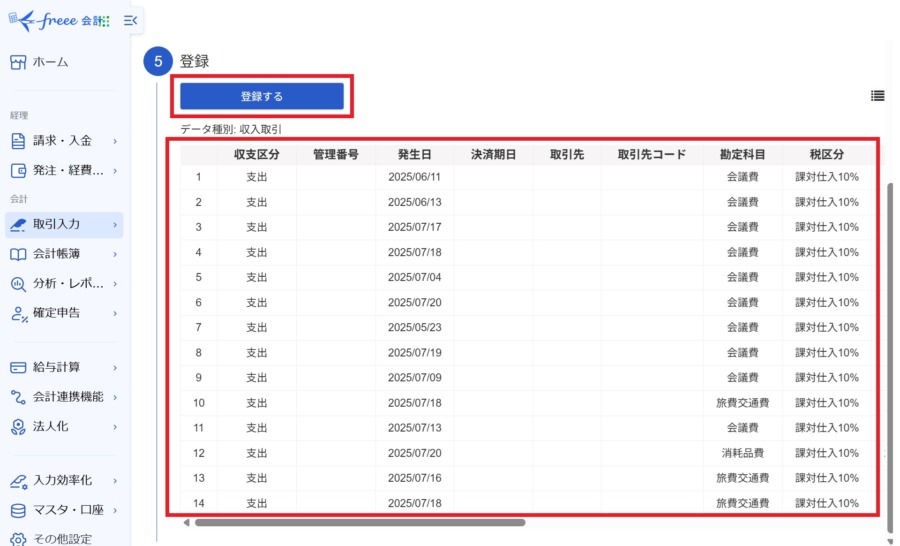Image resolution: width=900 pixels, height=546 pixels.
Task: Click the date 2025/07/13 in row 11
Action: coord(414,428)
